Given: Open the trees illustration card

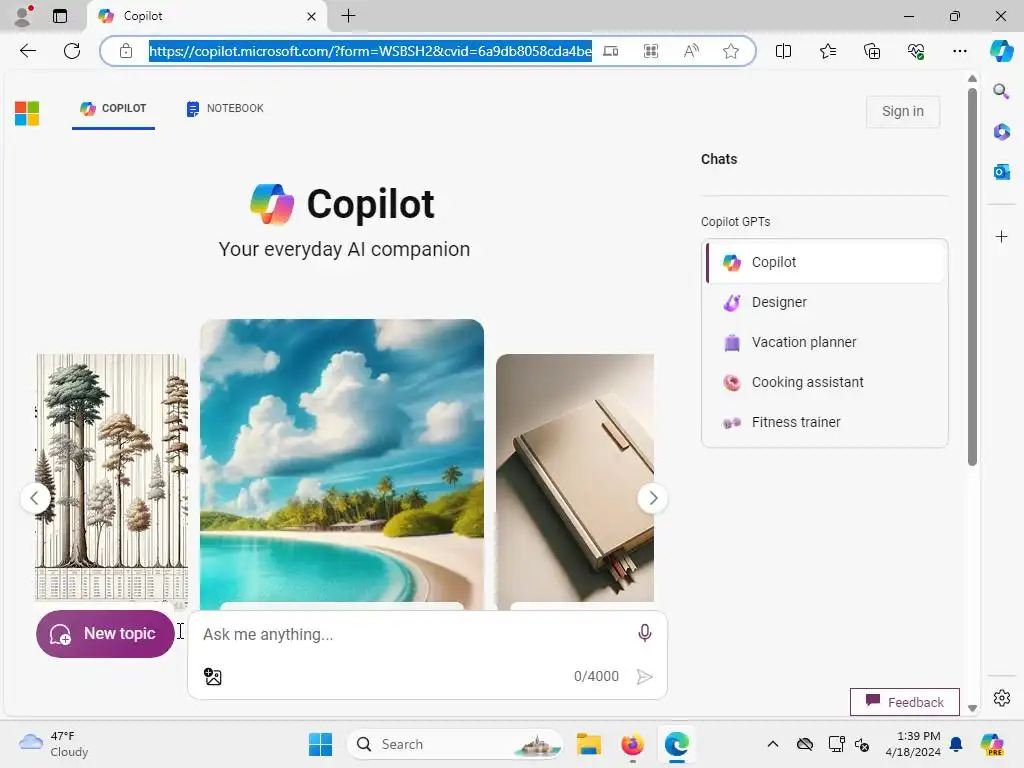Looking at the screenshot, I should (x=112, y=477).
